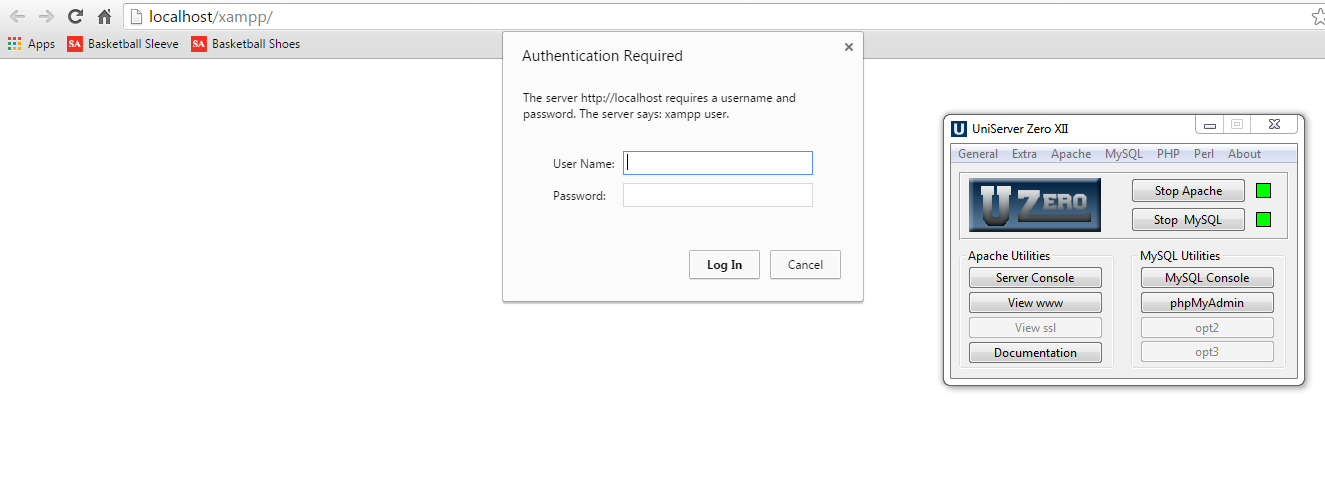
Task: Open the Extra menu in UniServer
Action: 1024,154
